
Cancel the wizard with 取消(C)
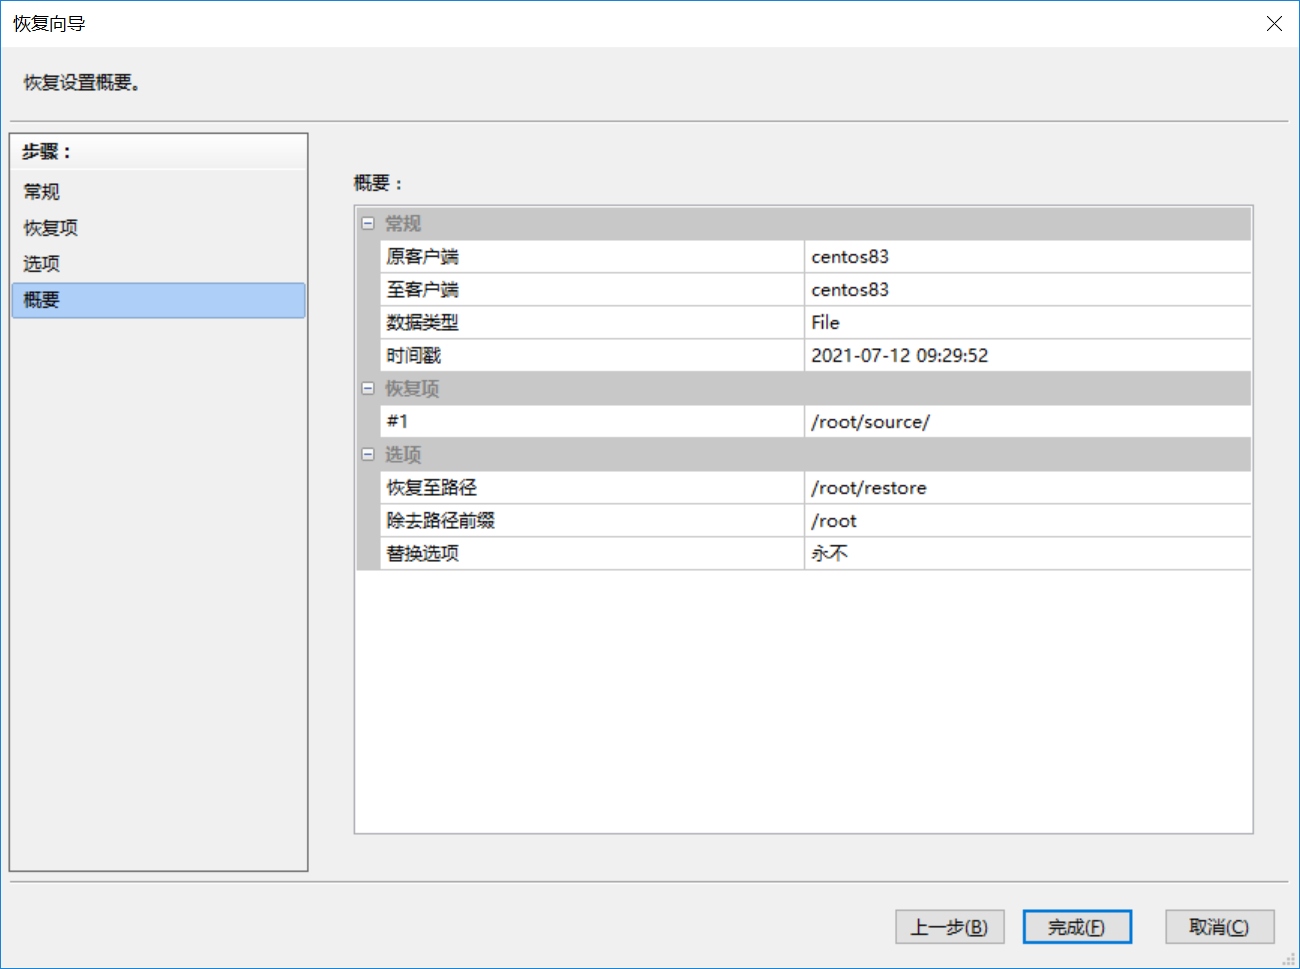pyautogui.click(x=1219, y=927)
